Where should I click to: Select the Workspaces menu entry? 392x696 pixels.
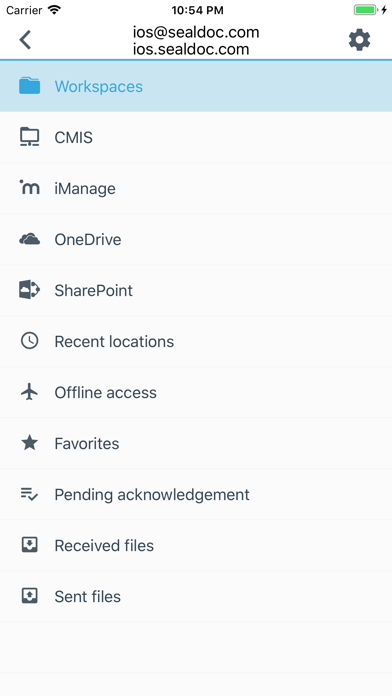[196, 86]
